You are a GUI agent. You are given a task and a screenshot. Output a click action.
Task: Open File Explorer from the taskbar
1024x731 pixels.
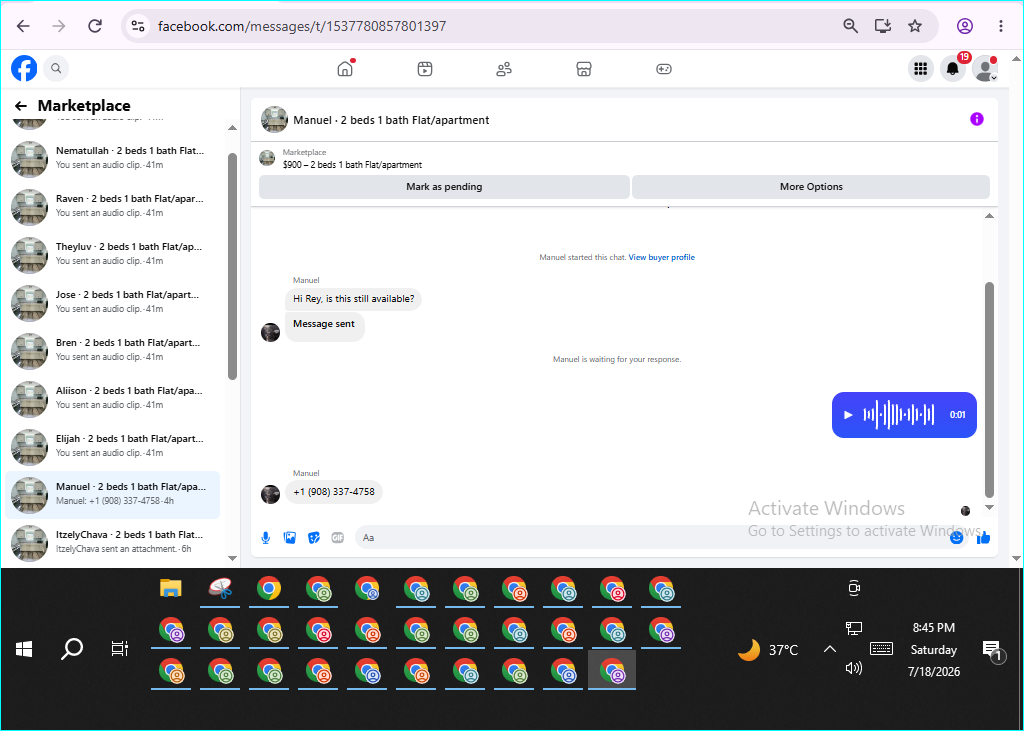click(x=171, y=589)
